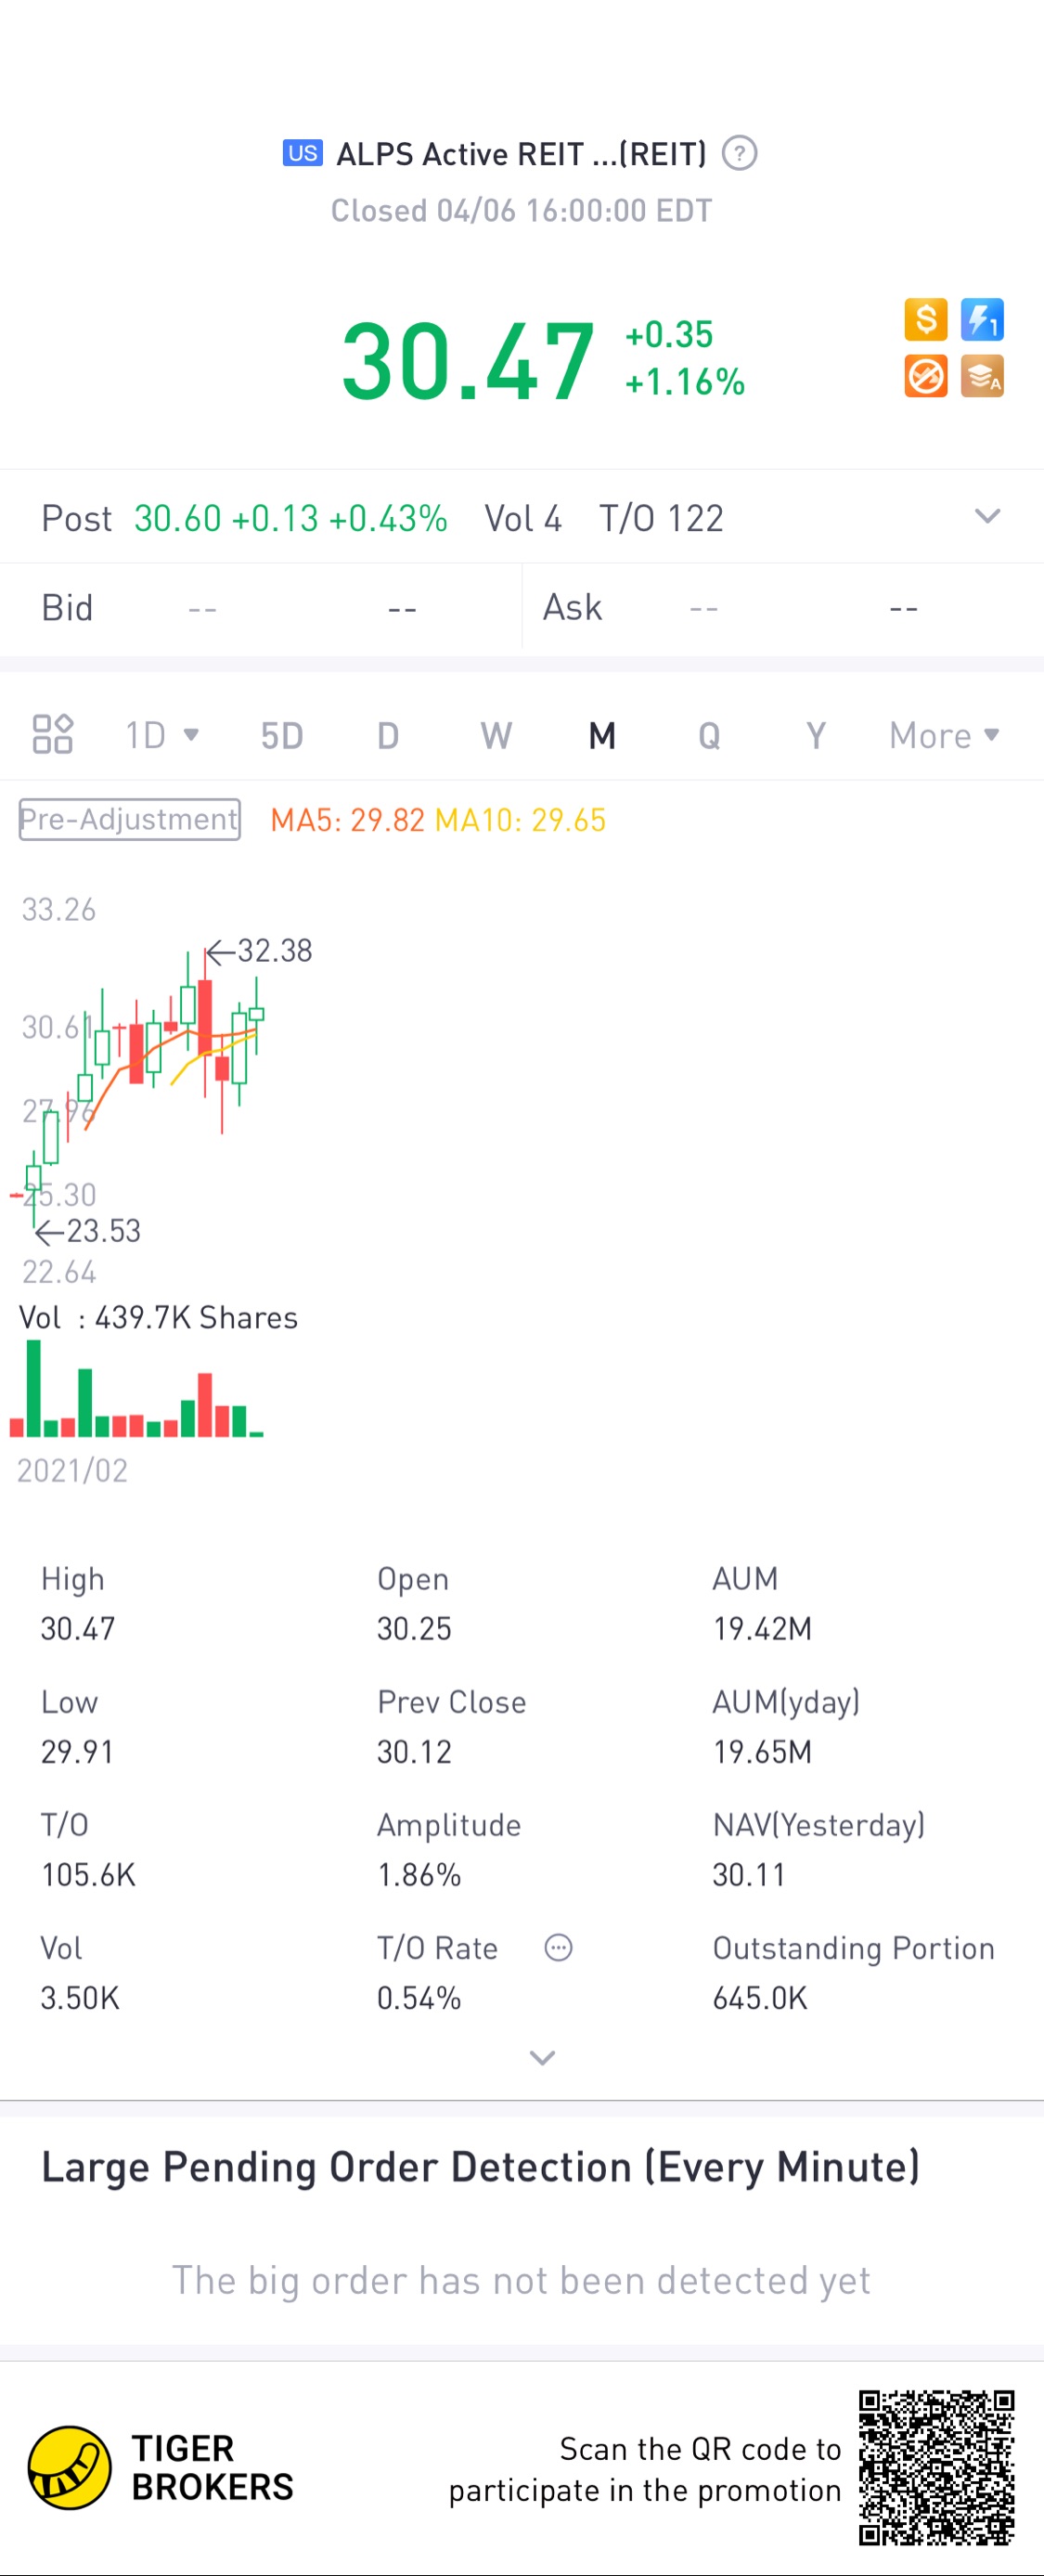Viewport: 1044px width, 2576px height.
Task: Expand the post-market details chevron
Action: (987, 517)
